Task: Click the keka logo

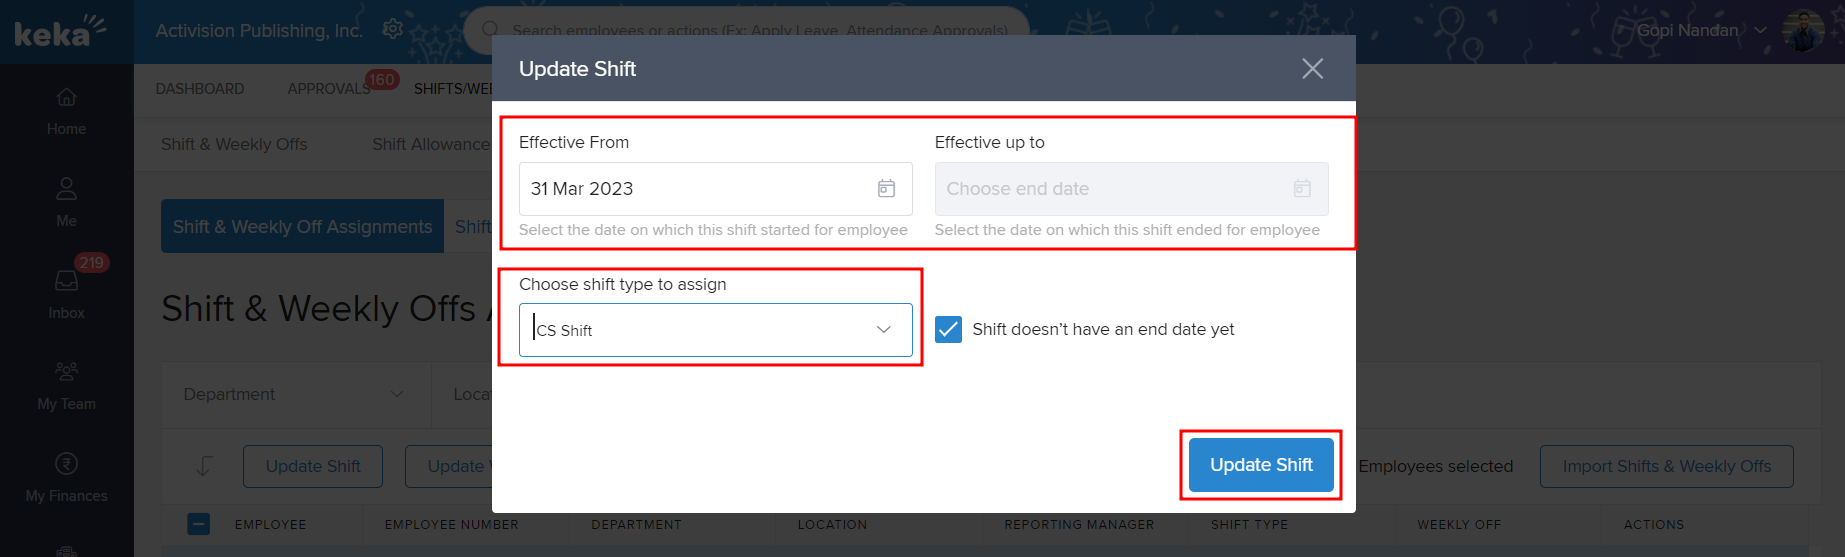Action: pos(60,32)
